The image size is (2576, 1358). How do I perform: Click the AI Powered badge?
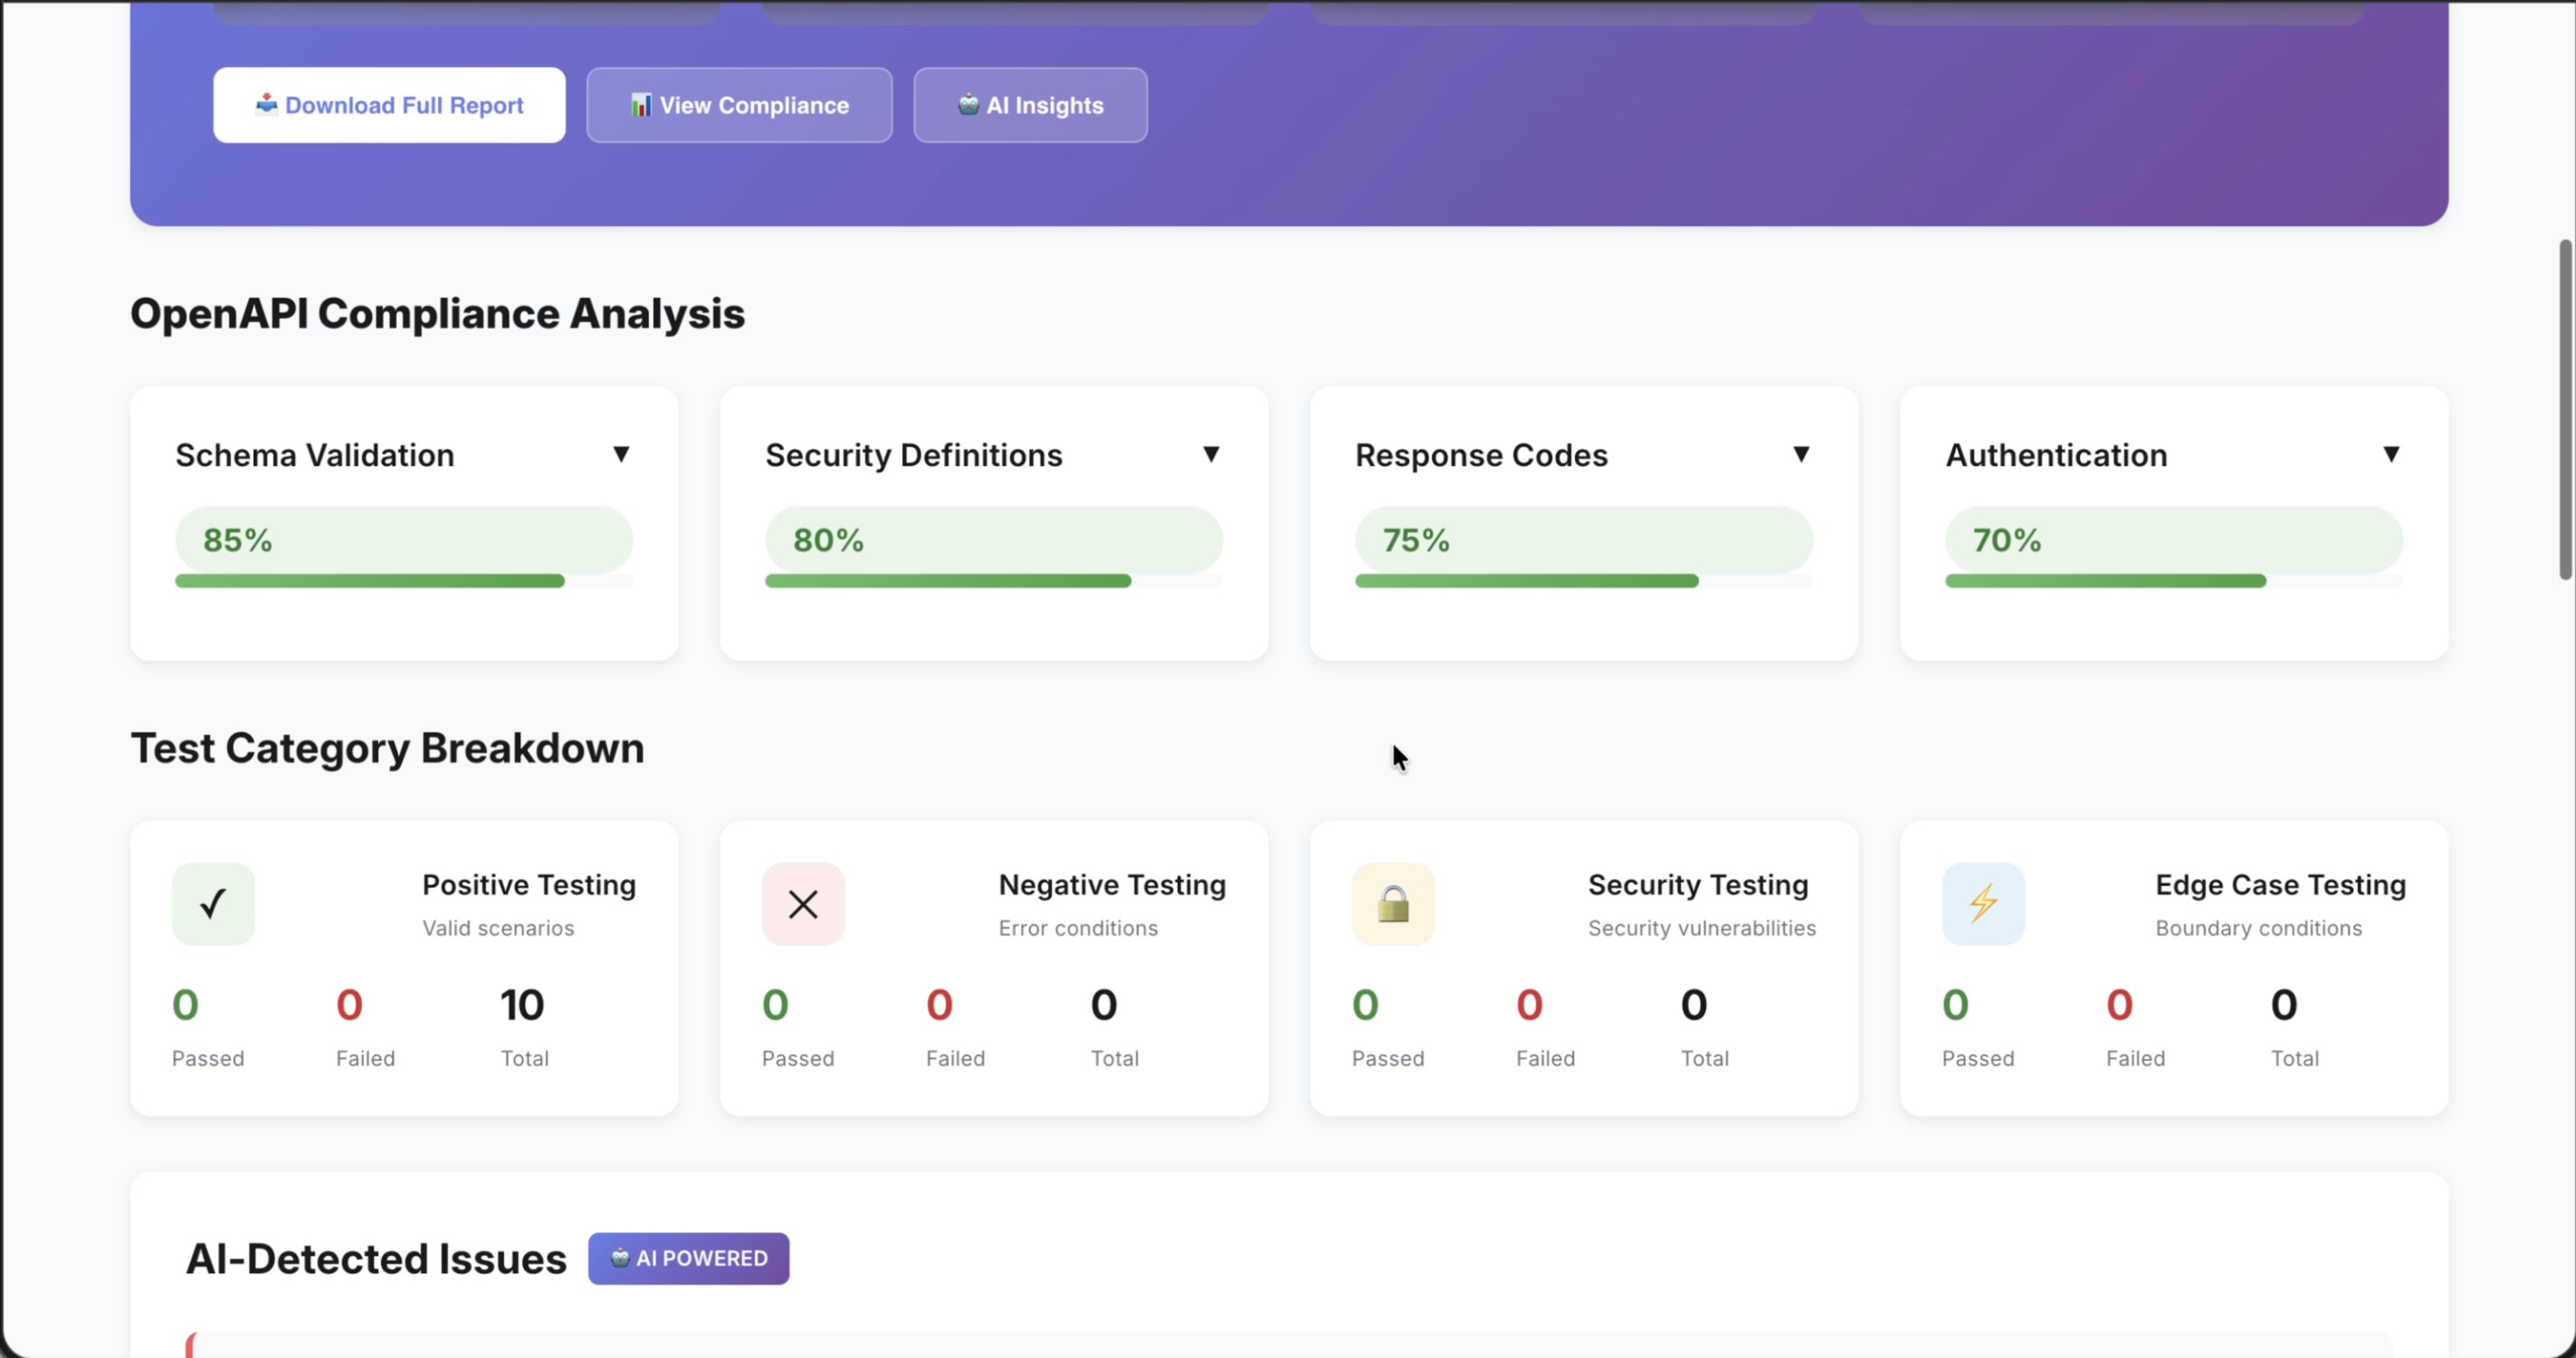pos(688,1258)
